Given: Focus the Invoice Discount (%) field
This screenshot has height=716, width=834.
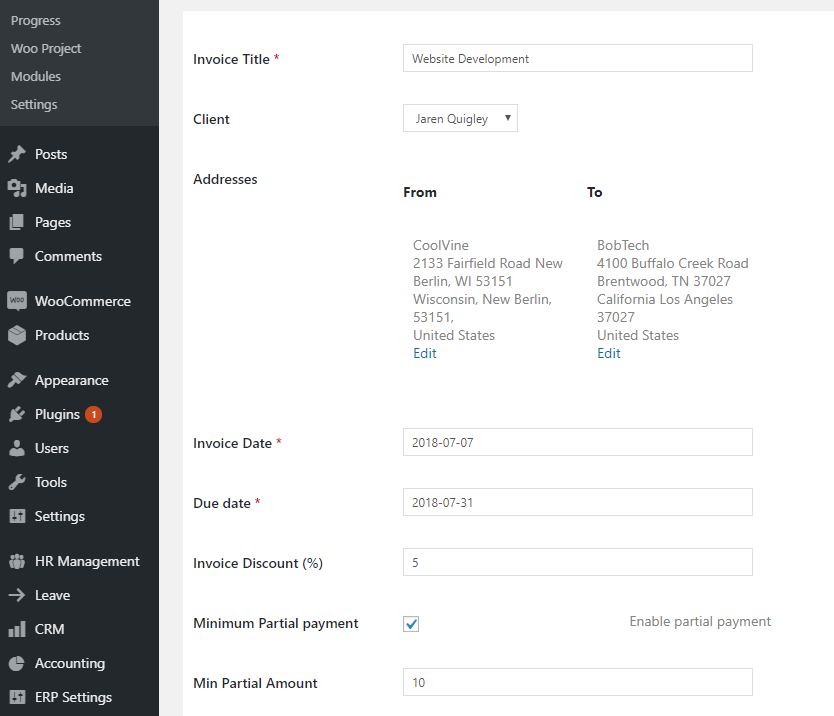Looking at the screenshot, I should tap(577, 563).
